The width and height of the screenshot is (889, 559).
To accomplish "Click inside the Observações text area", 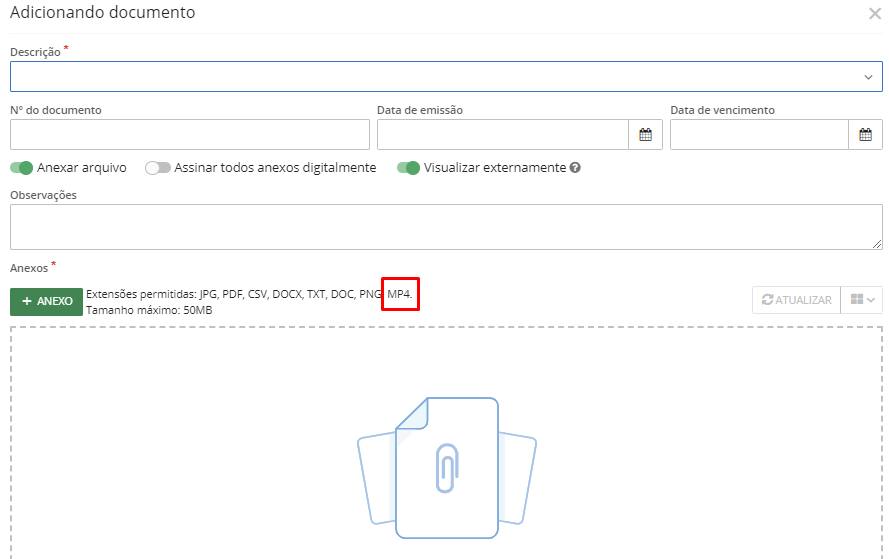I will coord(440,227).
